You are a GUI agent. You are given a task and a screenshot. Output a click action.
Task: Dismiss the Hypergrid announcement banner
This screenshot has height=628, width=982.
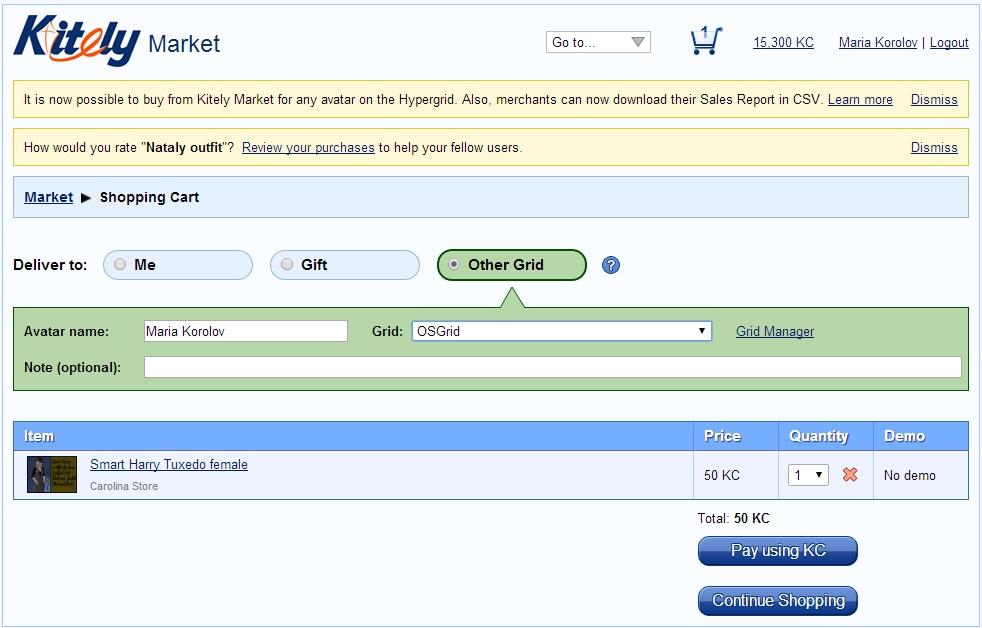click(x=934, y=100)
